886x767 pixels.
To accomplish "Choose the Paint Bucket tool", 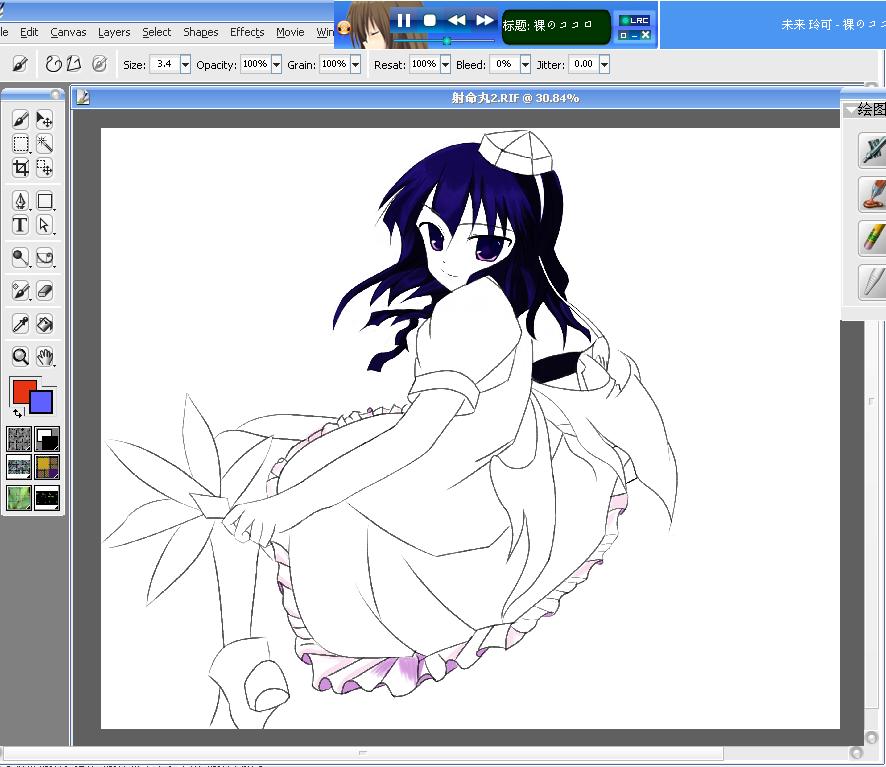I will click(x=44, y=324).
